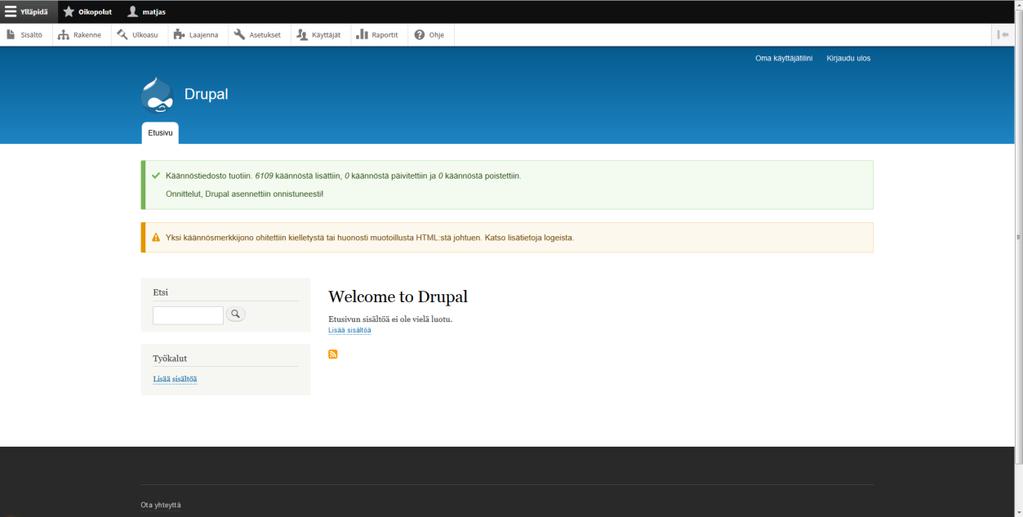The width and height of the screenshot is (1023, 517).
Task: Click the Käyttäjät people icon
Action: click(301, 35)
